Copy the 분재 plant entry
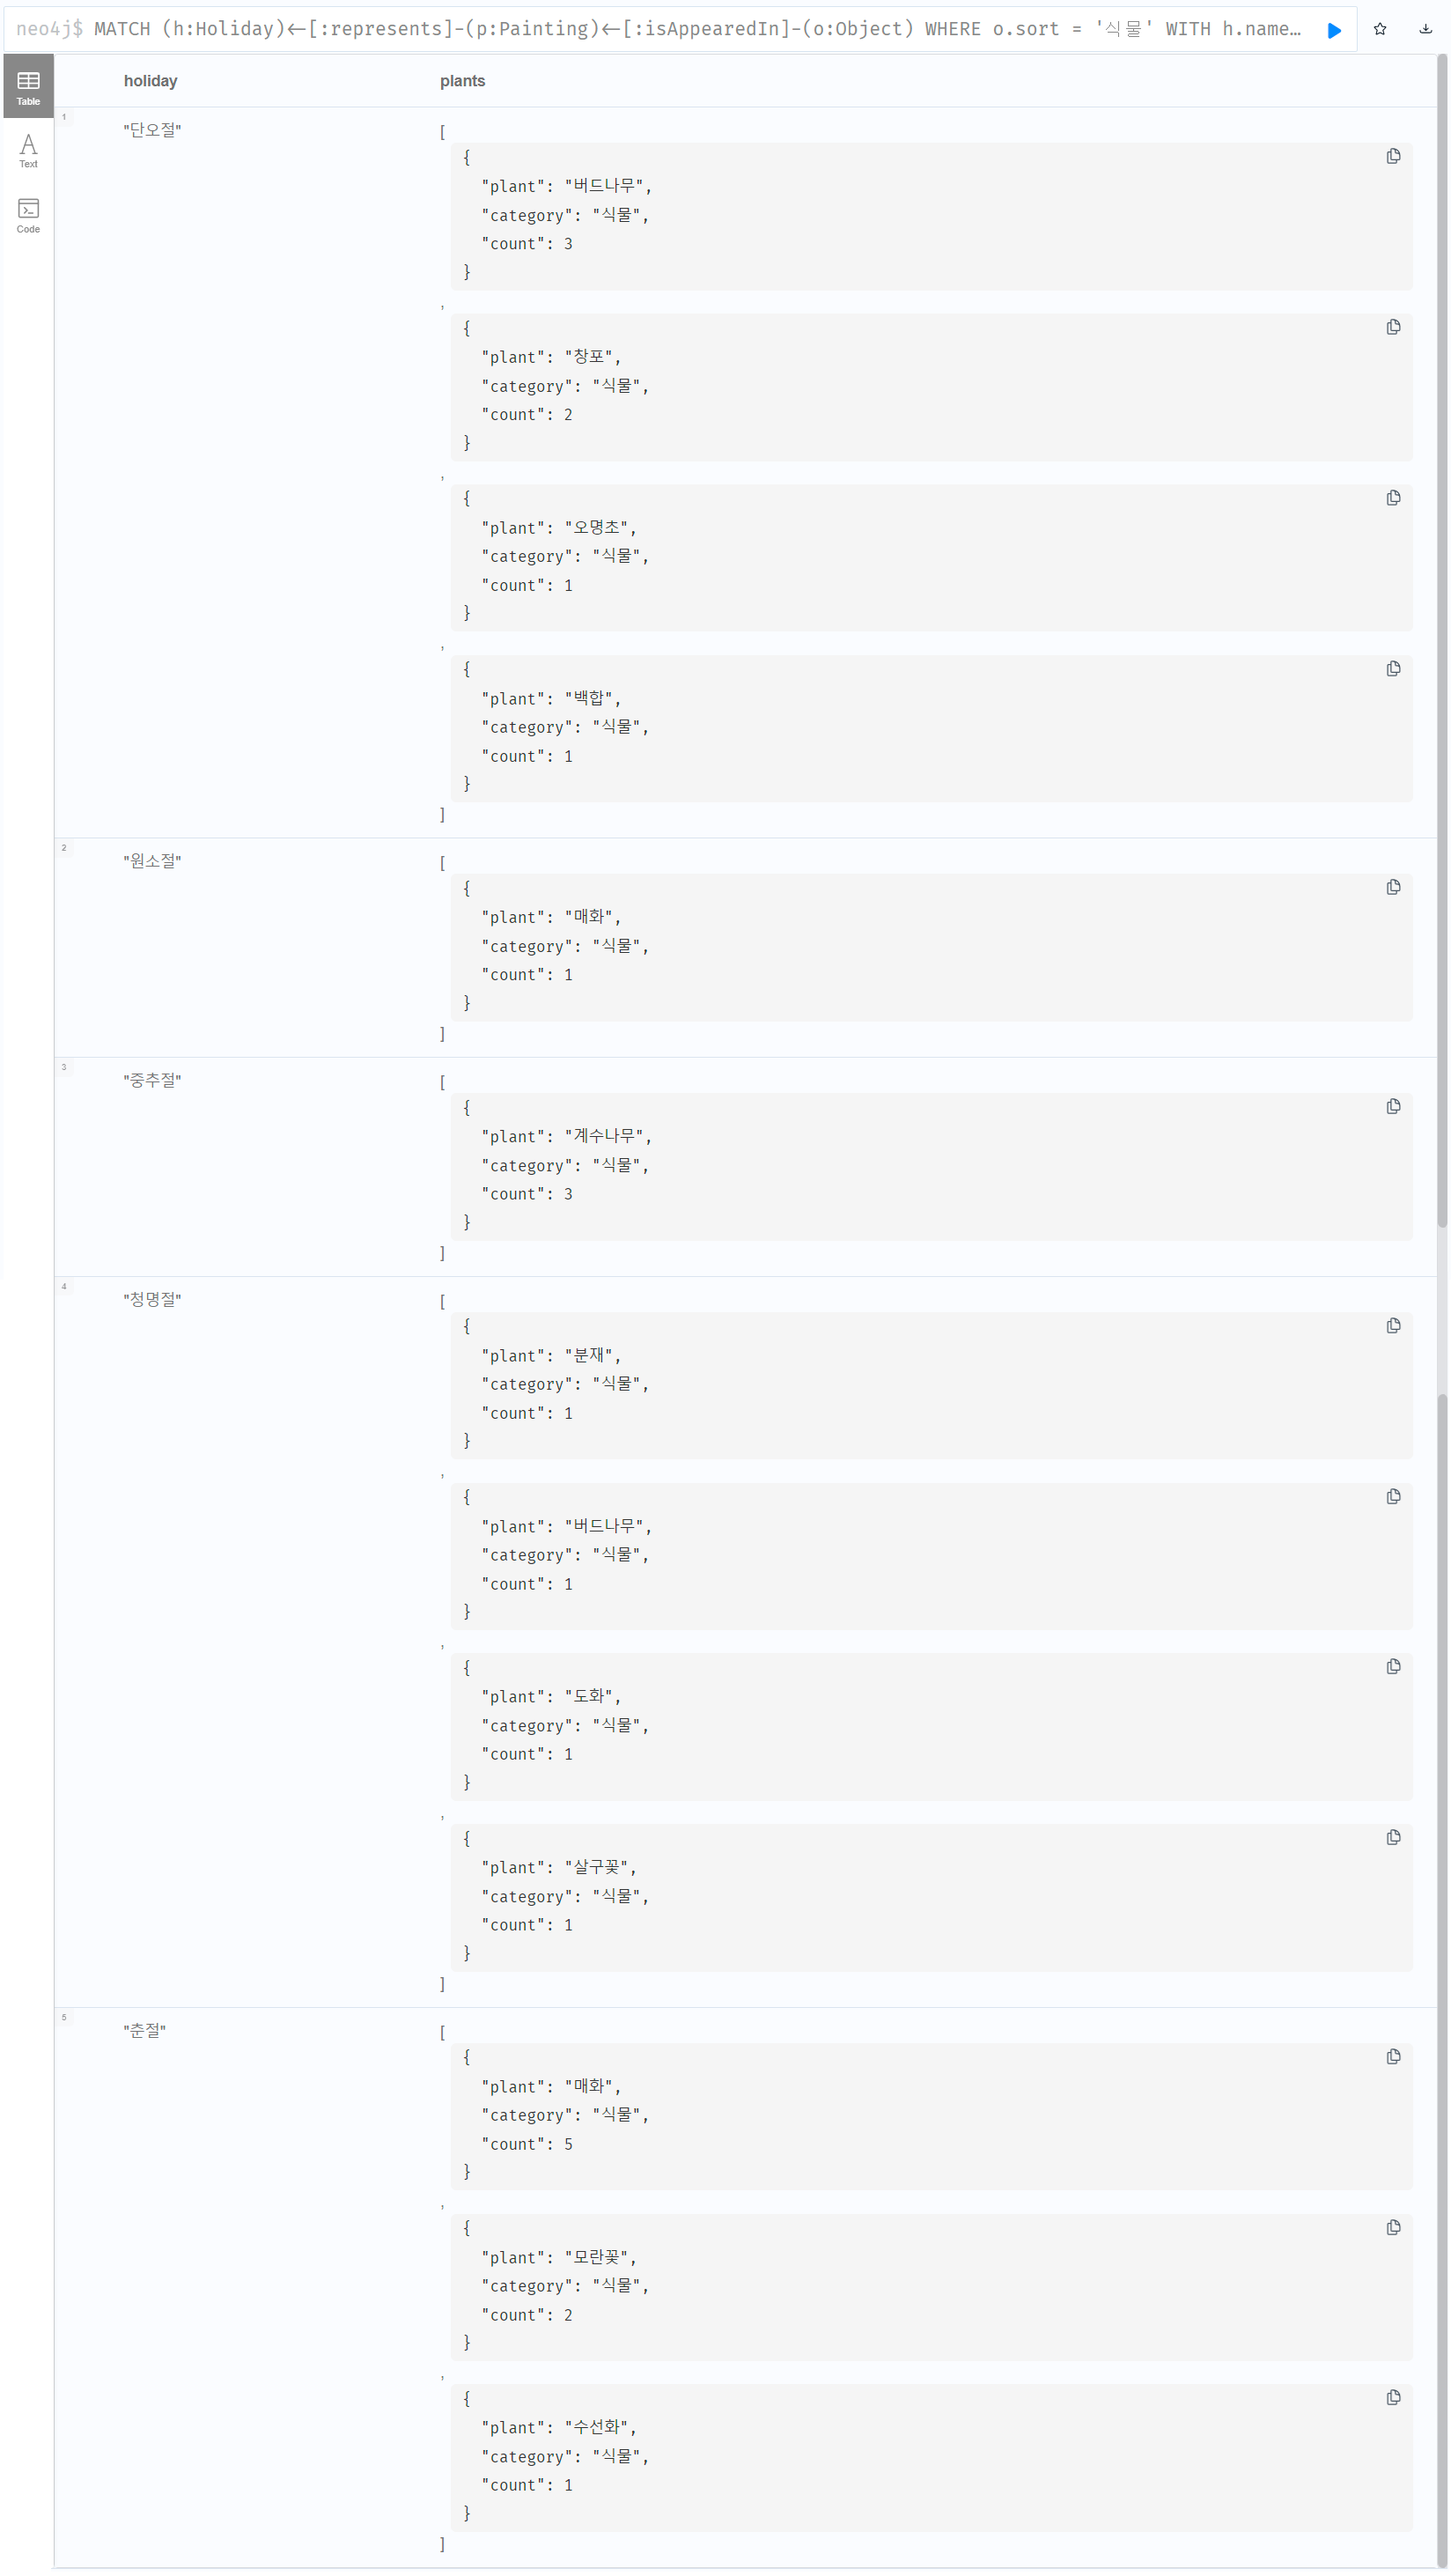Viewport: 1451px width, 2576px height. coord(1393,1326)
